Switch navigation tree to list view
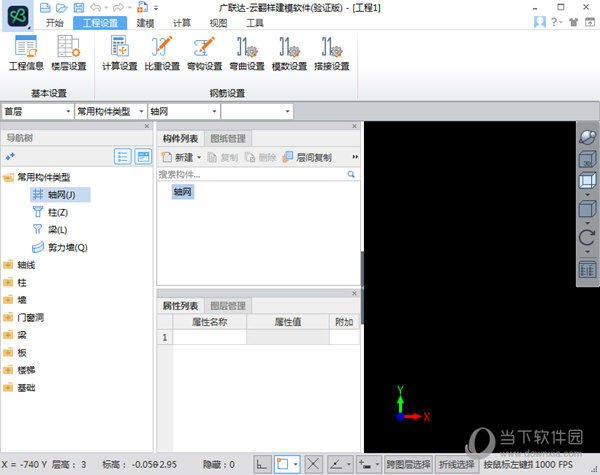Screen dimensions: 600x475 pyautogui.click(x=123, y=157)
